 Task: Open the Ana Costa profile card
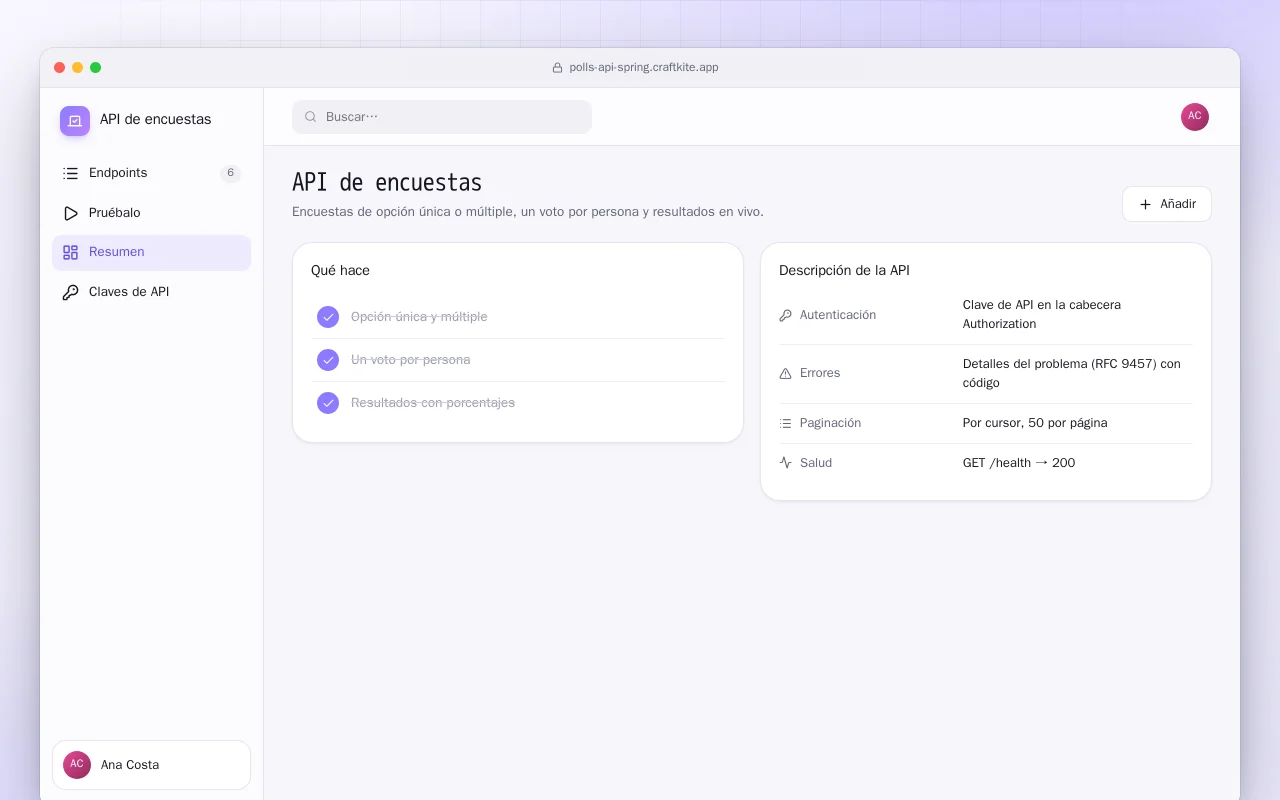pos(151,765)
